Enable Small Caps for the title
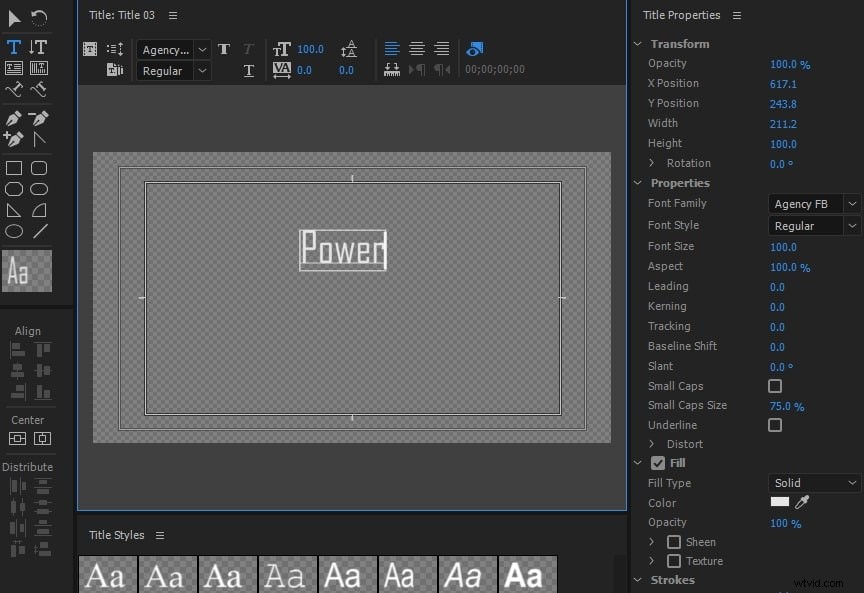 coord(774,386)
